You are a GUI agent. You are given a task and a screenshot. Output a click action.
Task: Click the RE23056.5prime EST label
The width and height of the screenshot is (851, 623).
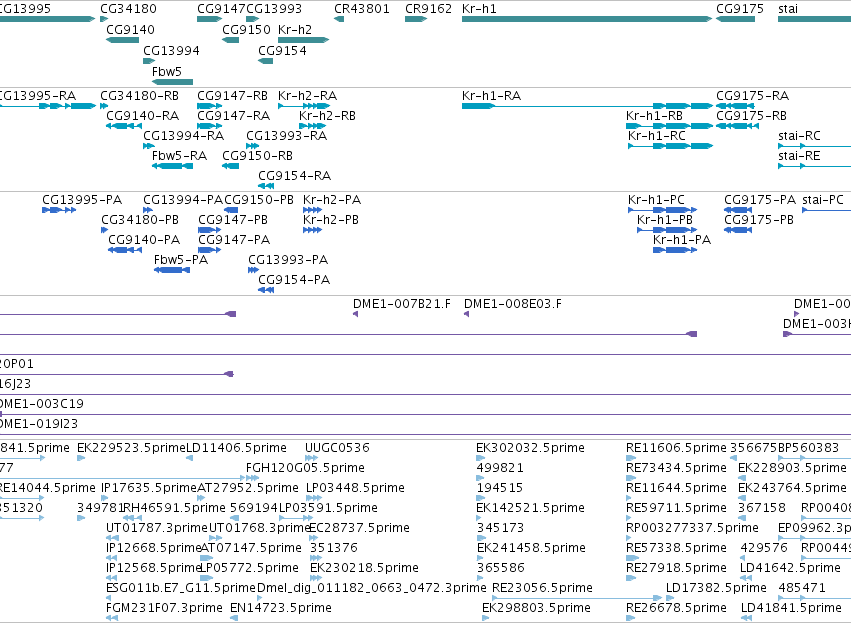[542, 588]
